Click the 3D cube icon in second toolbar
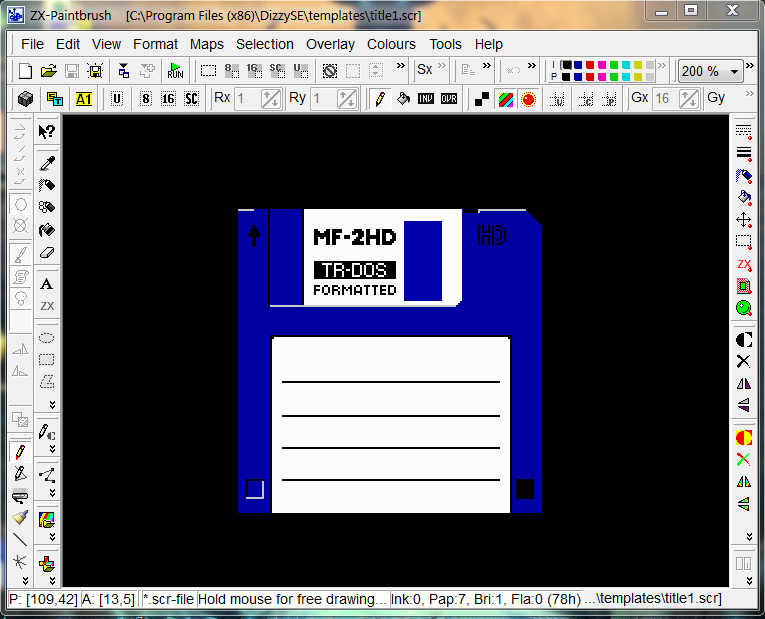The height and width of the screenshot is (619, 765). pyautogui.click(x=25, y=99)
